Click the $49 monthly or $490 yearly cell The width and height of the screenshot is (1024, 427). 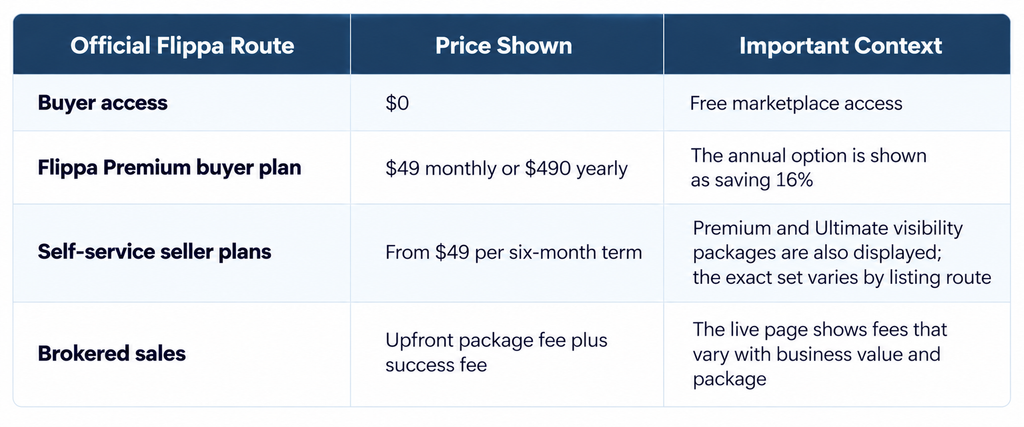click(506, 169)
